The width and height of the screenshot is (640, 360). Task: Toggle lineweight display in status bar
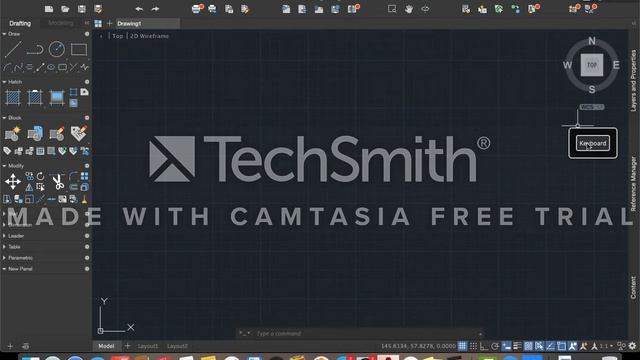(517, 346)
